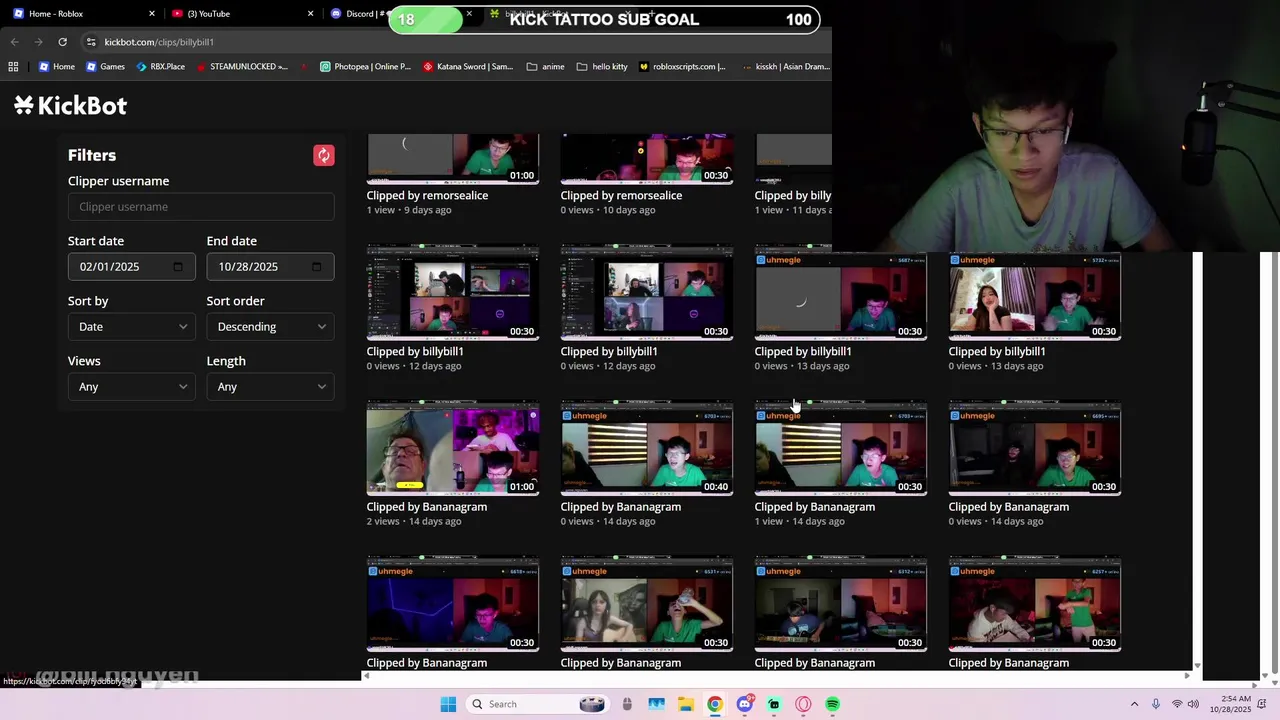This screenshot has width=1280, height=720.
Task: Open the kisskh Asian Drama bookmark
Action: click(x=786, y=67)
